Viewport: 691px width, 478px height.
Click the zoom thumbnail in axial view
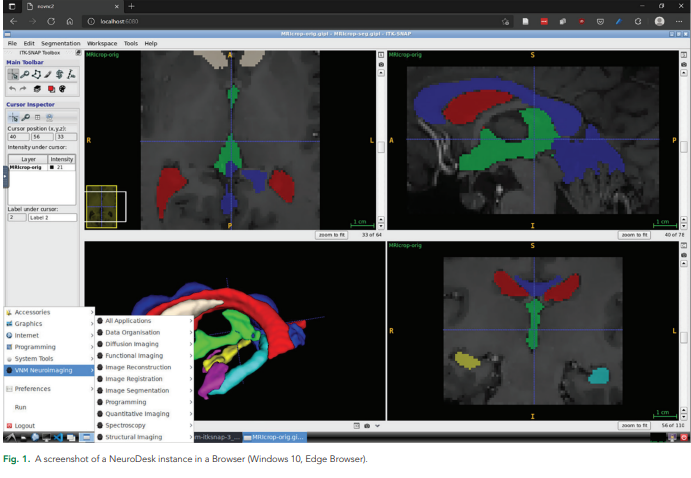101,204
